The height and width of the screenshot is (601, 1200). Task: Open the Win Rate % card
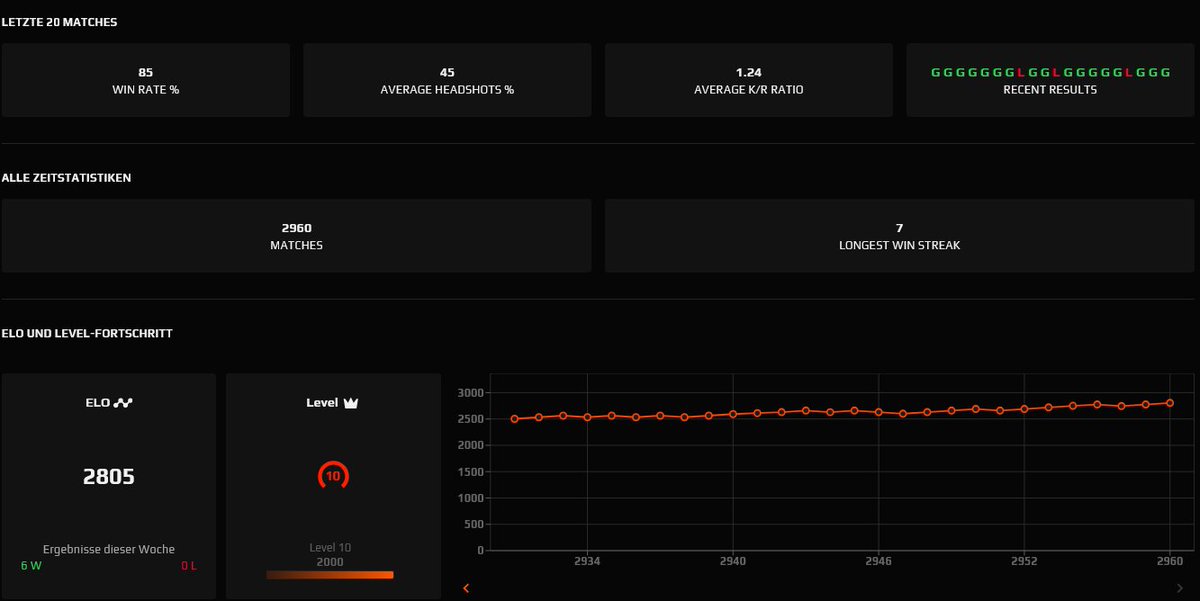point(146,80)
